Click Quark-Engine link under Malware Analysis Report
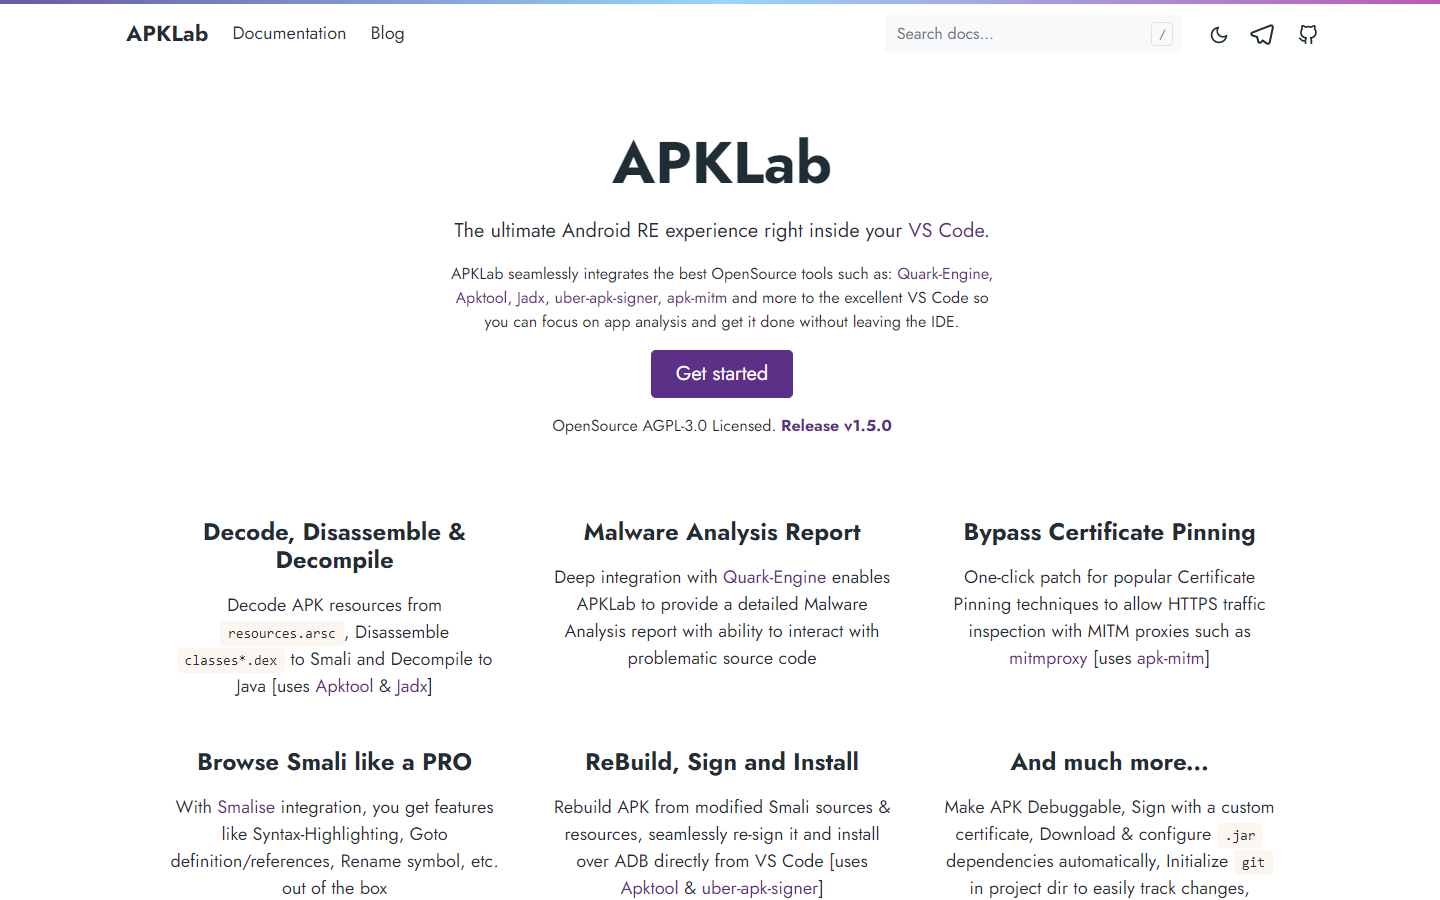This screenshot has width=1440, height=900. click(x=774, y=577)
